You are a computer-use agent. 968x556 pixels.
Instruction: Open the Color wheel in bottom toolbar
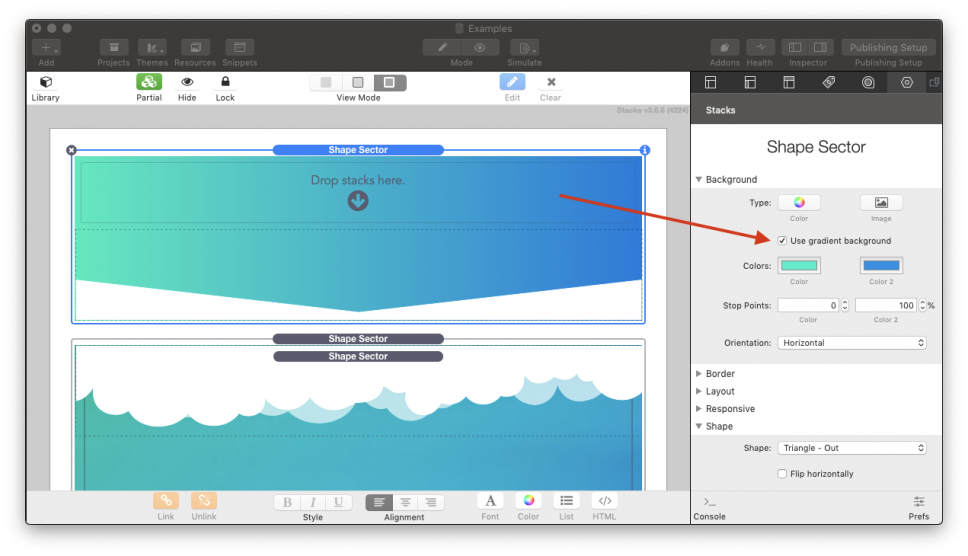pyautogui.click(x=528, y=500)
